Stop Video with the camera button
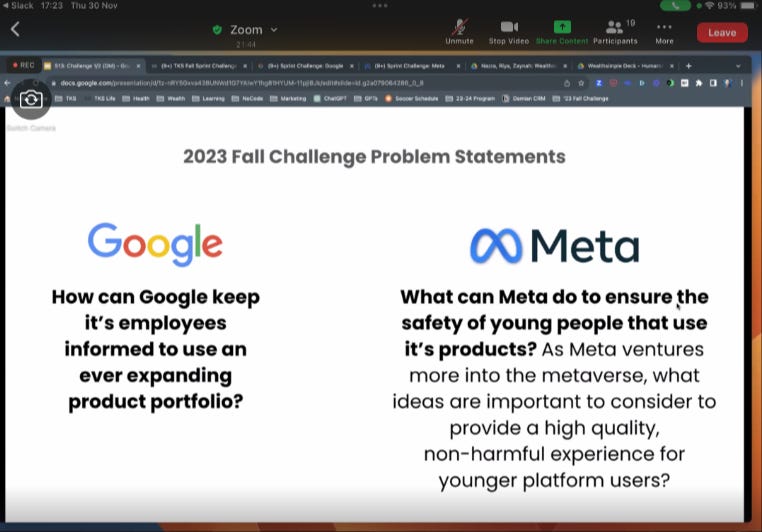This screenshot has width=762, height=532. click(509, 32)
